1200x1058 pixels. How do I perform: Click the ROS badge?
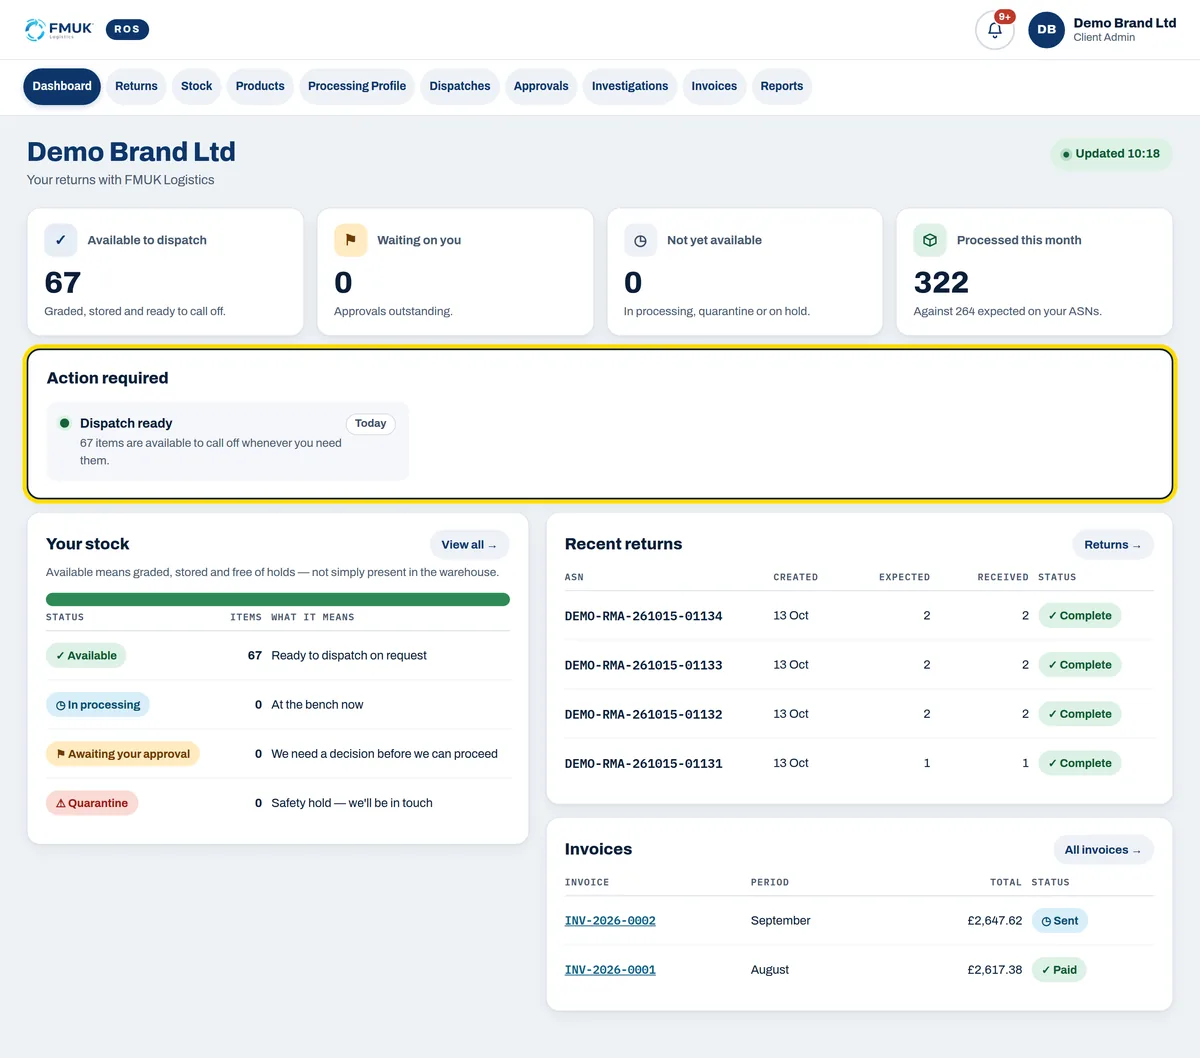(x=127, y=29)
